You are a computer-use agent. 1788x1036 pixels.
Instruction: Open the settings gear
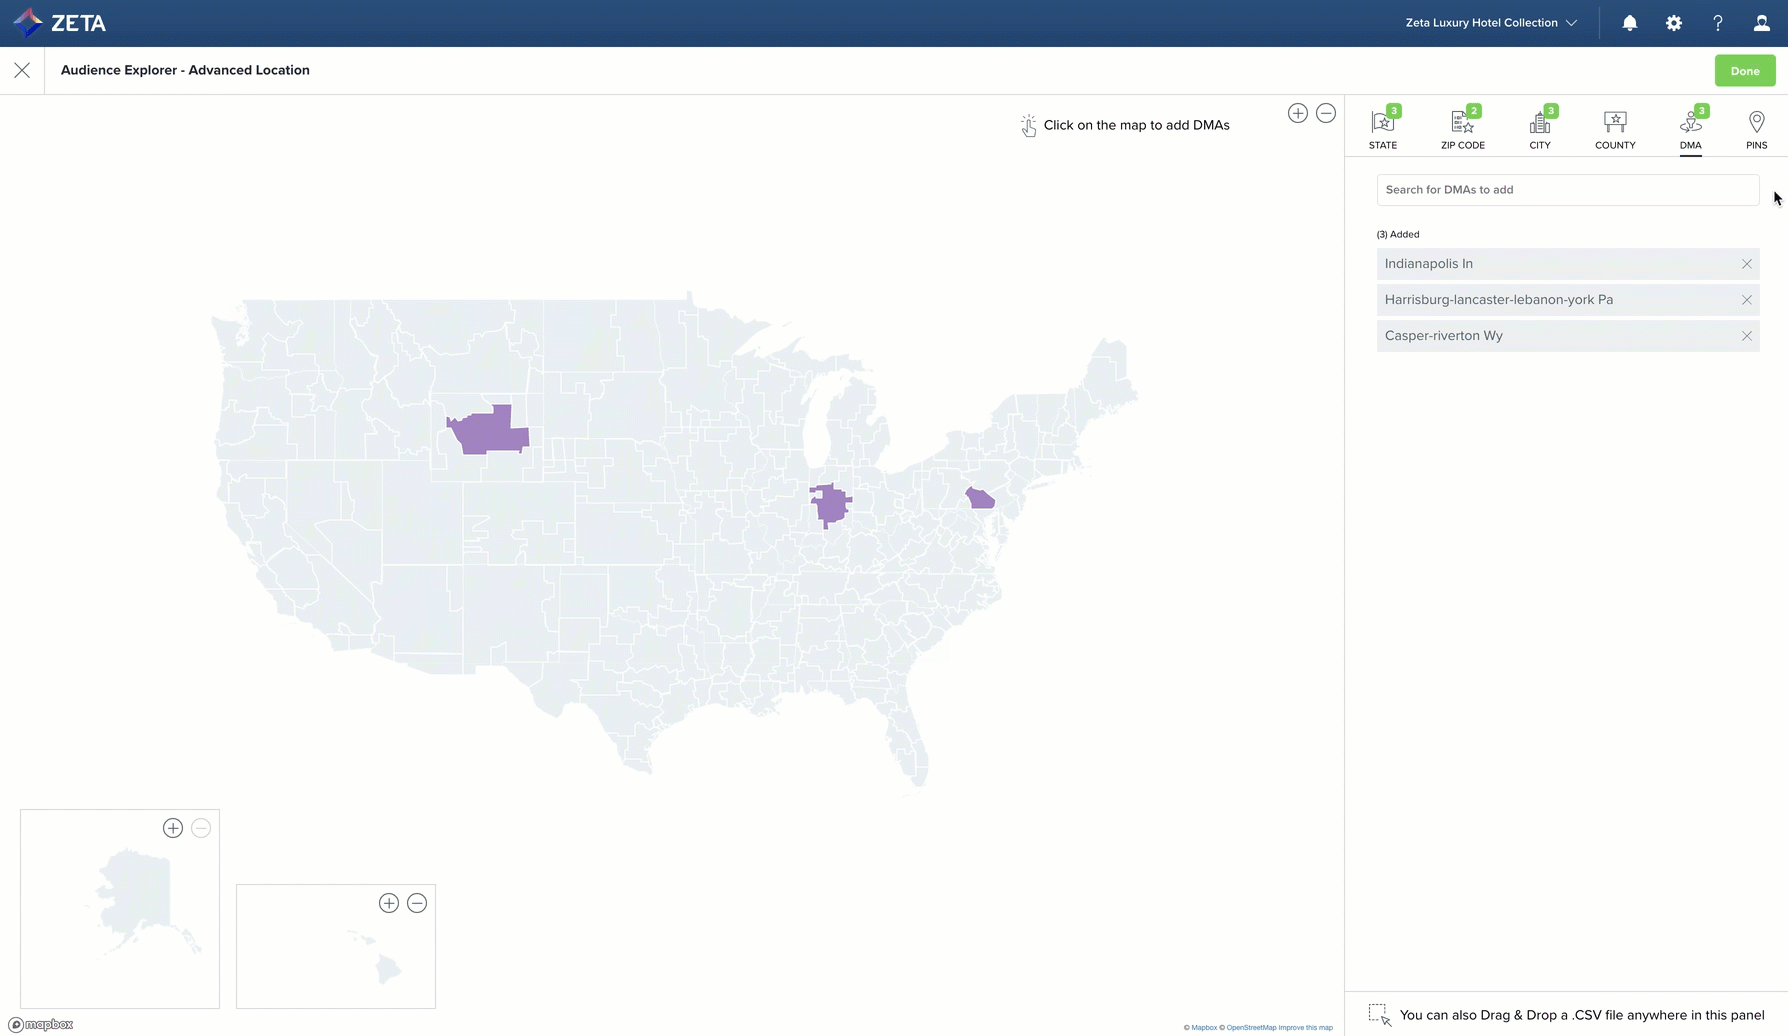click(x=1674, y=23)
